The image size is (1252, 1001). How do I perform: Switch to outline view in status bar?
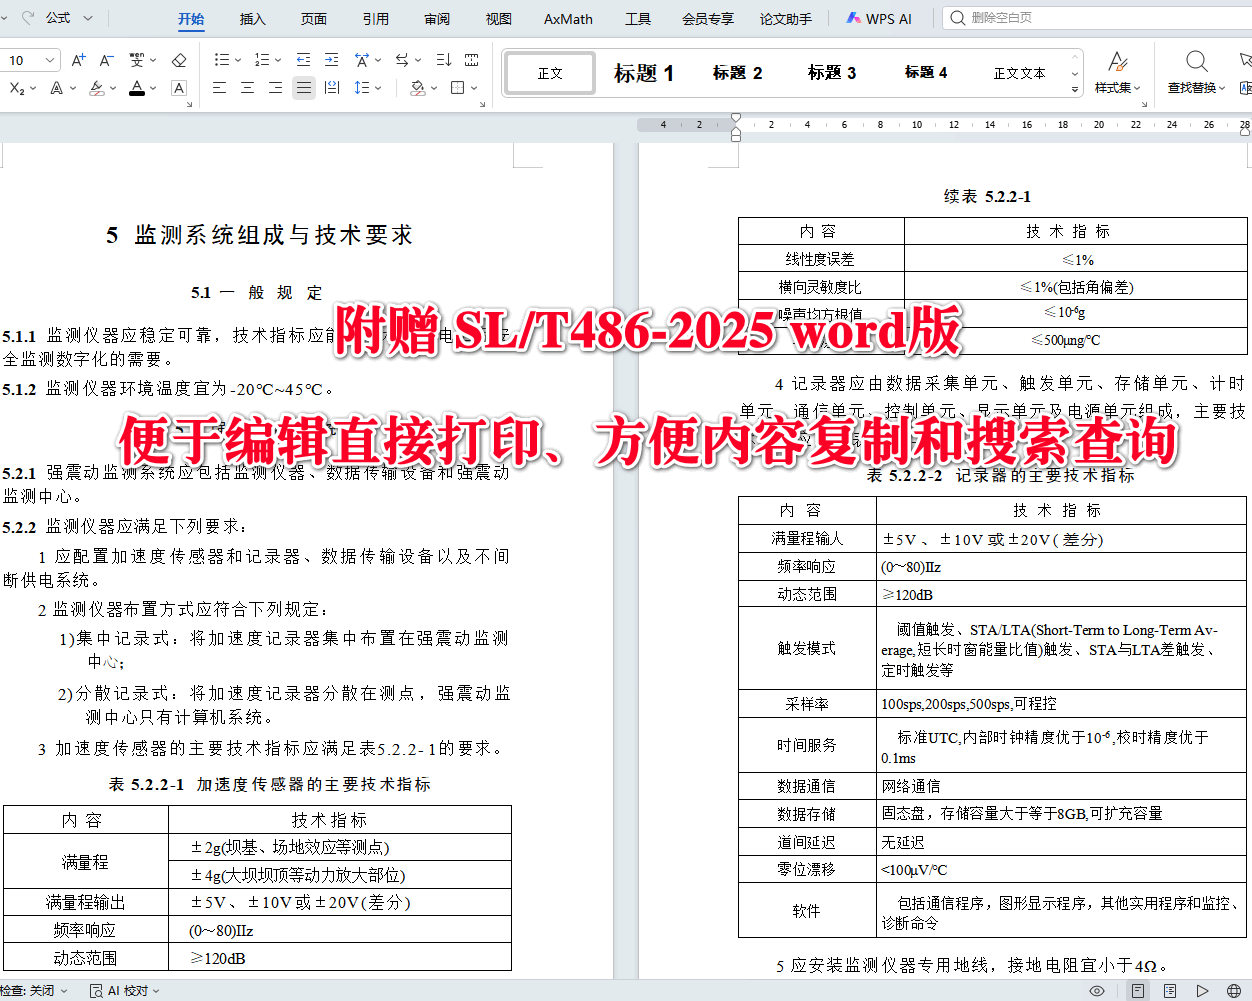click(1170, 991)
